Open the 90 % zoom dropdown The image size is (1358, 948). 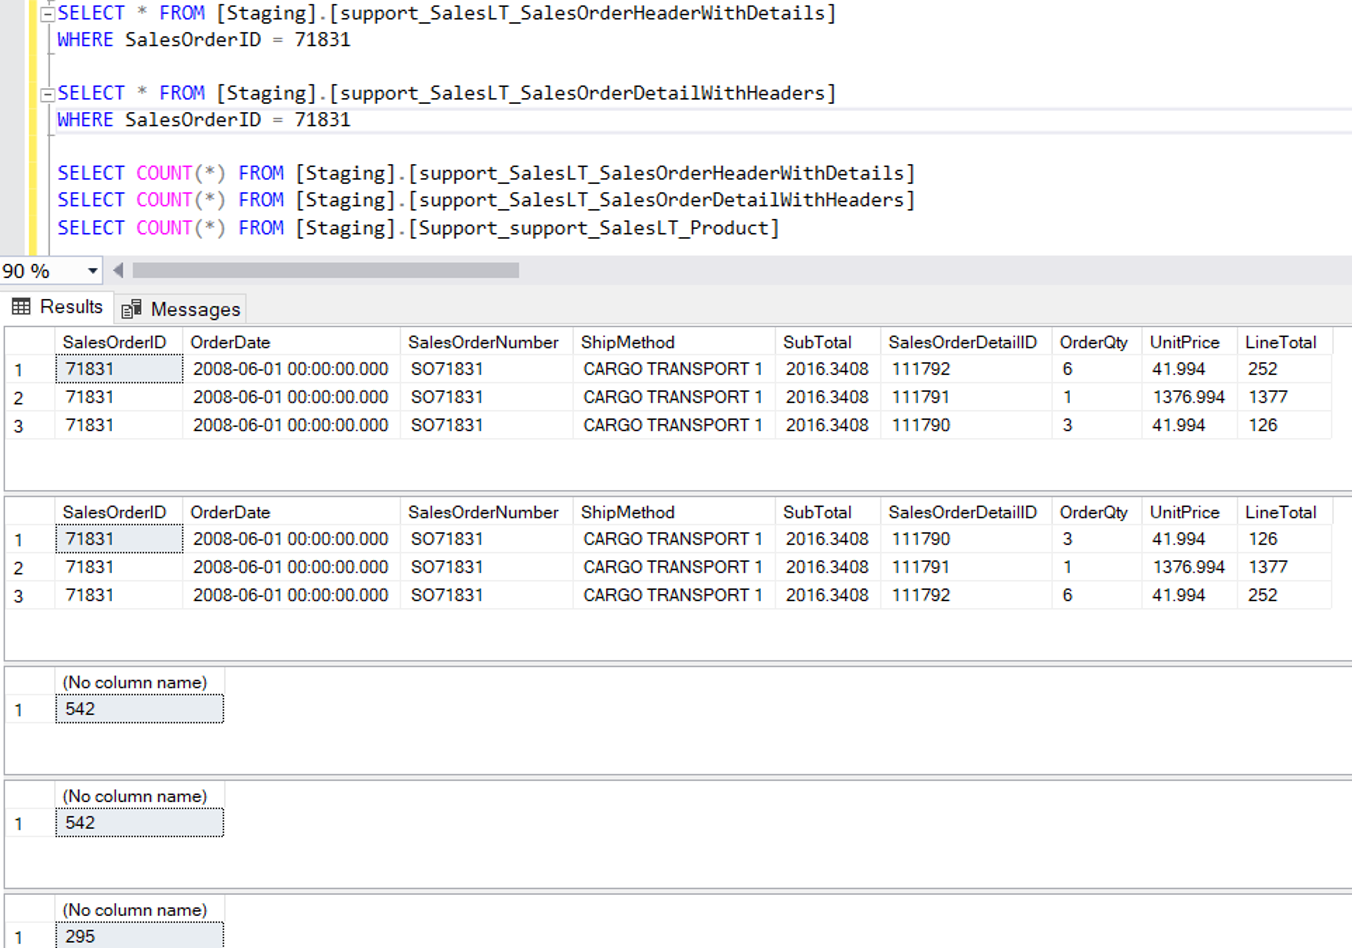(92, 271)
